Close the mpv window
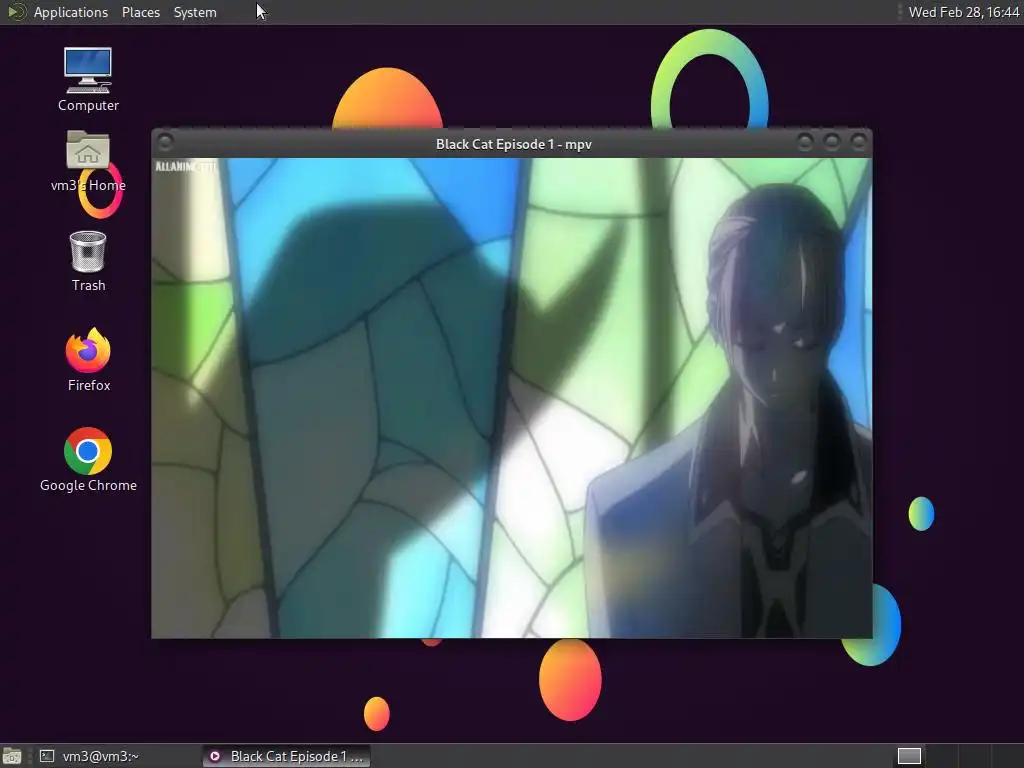The height and width of the screenshot is (768, 1024). coord(859,142)
